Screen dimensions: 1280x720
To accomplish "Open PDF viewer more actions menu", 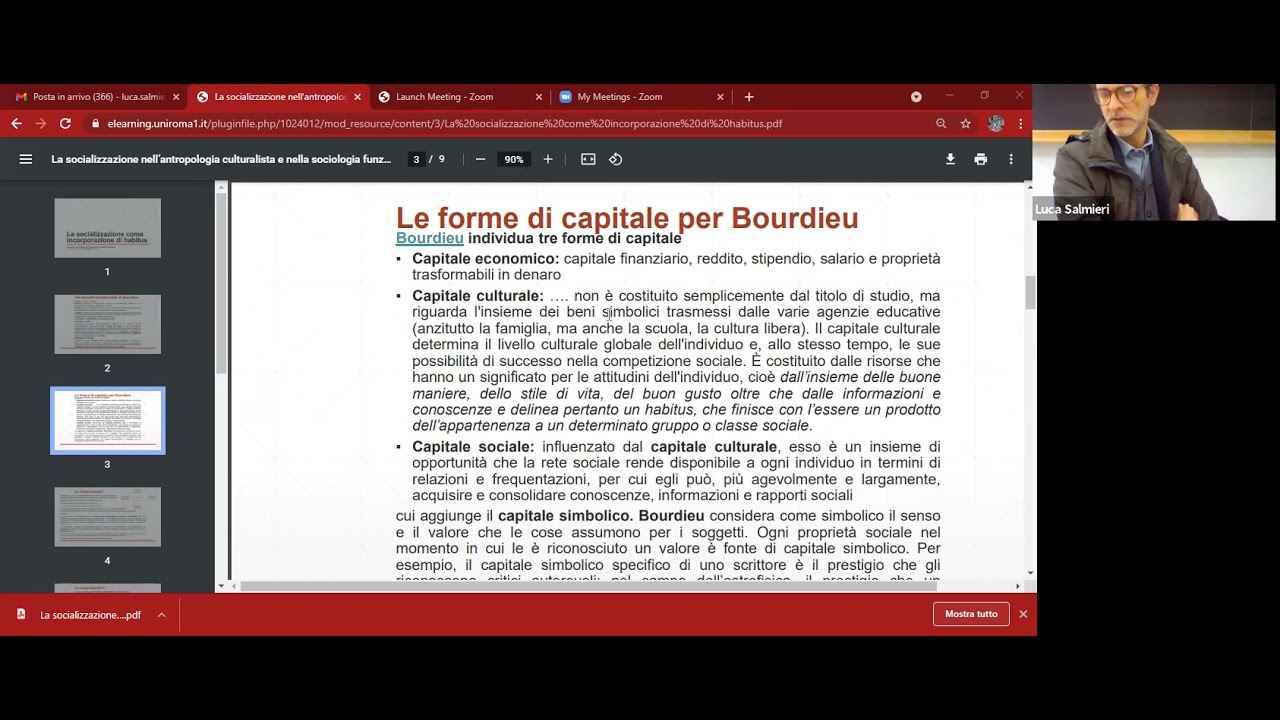I will click(x=1011, y=159).
